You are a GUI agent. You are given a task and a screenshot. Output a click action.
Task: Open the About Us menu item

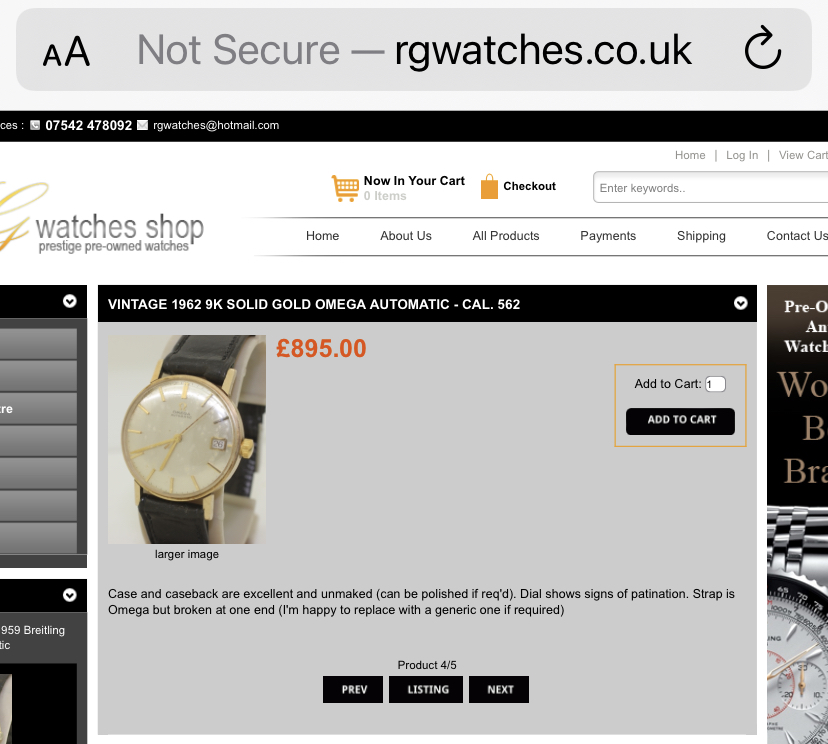click(x=406, y=236)
